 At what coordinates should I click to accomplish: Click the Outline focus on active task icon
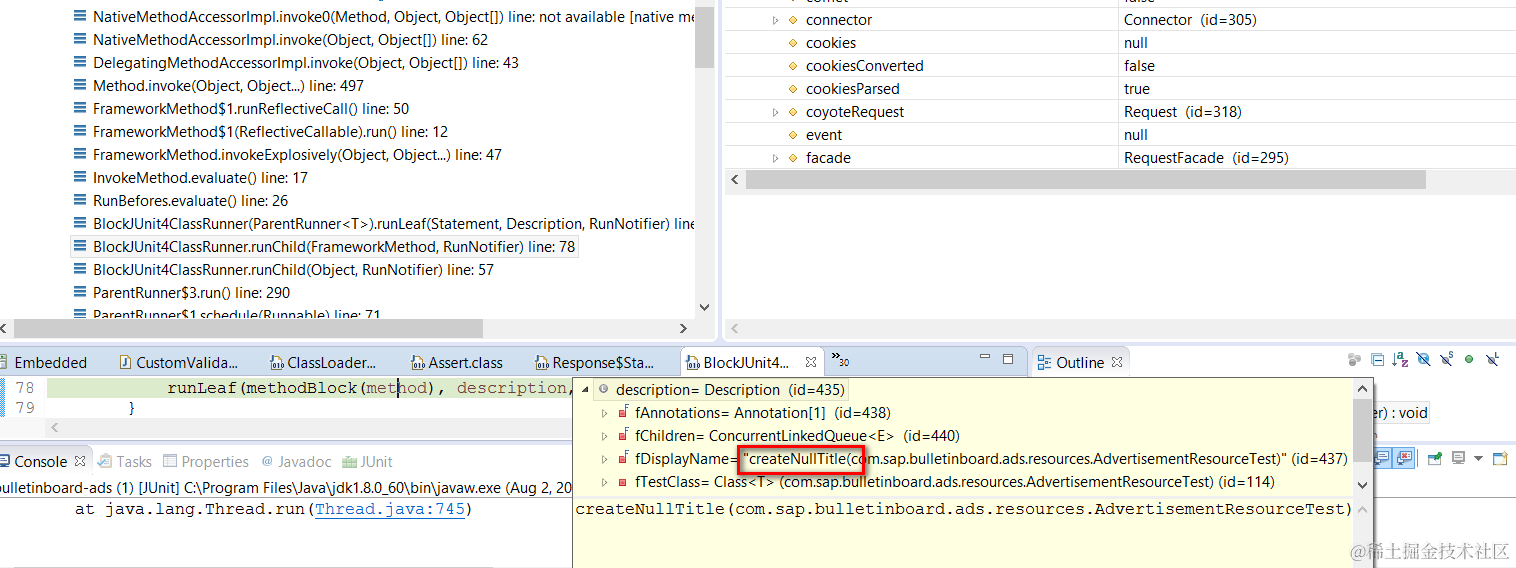(1354, 360)
